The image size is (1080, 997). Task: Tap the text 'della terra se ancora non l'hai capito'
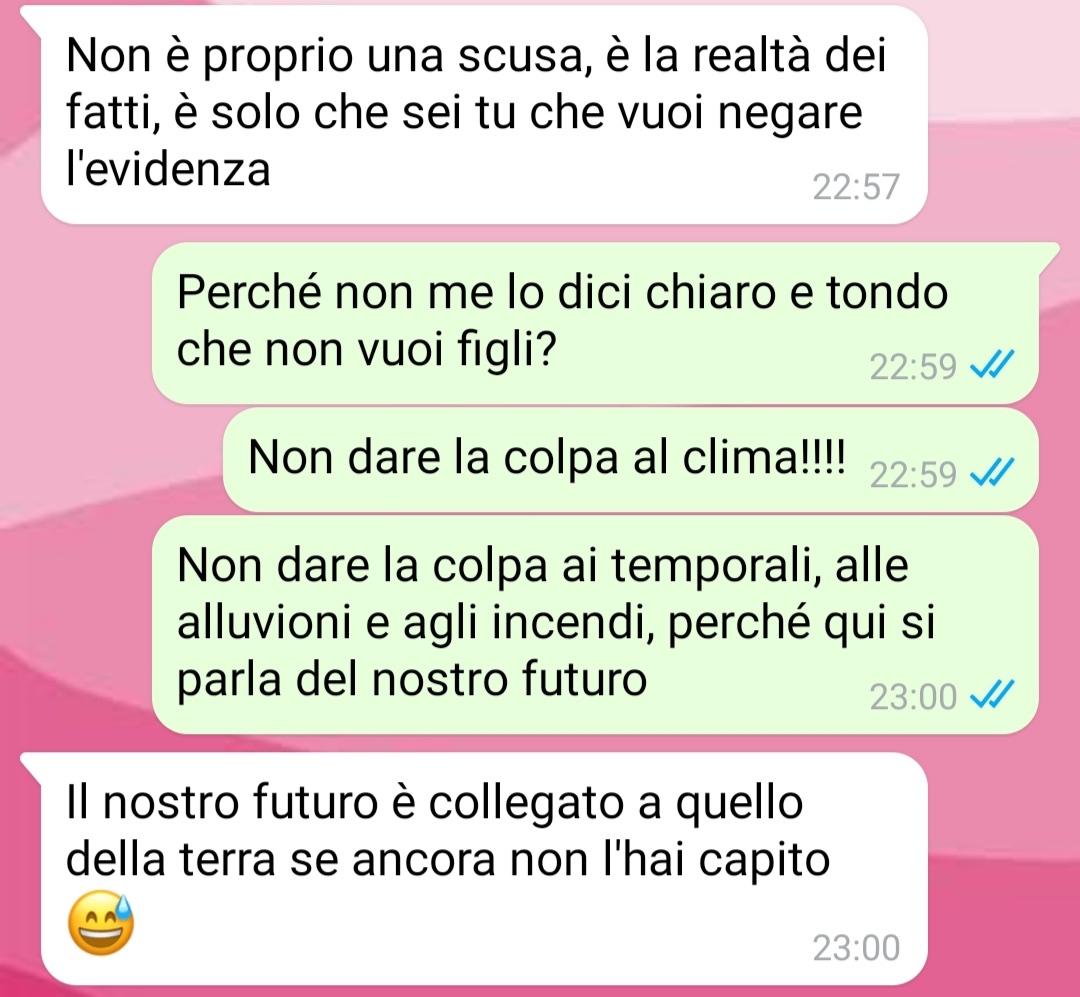pos(448,860)
